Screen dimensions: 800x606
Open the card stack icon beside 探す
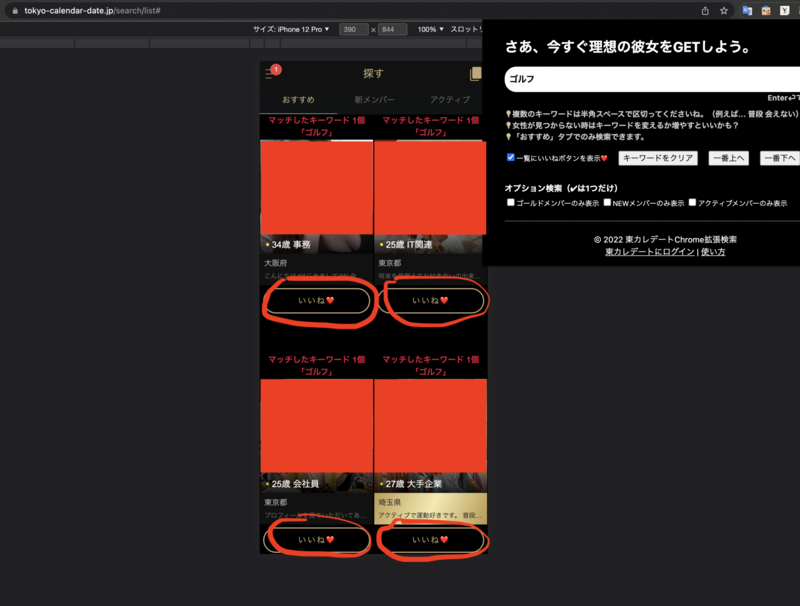click(x=475, y=74)
